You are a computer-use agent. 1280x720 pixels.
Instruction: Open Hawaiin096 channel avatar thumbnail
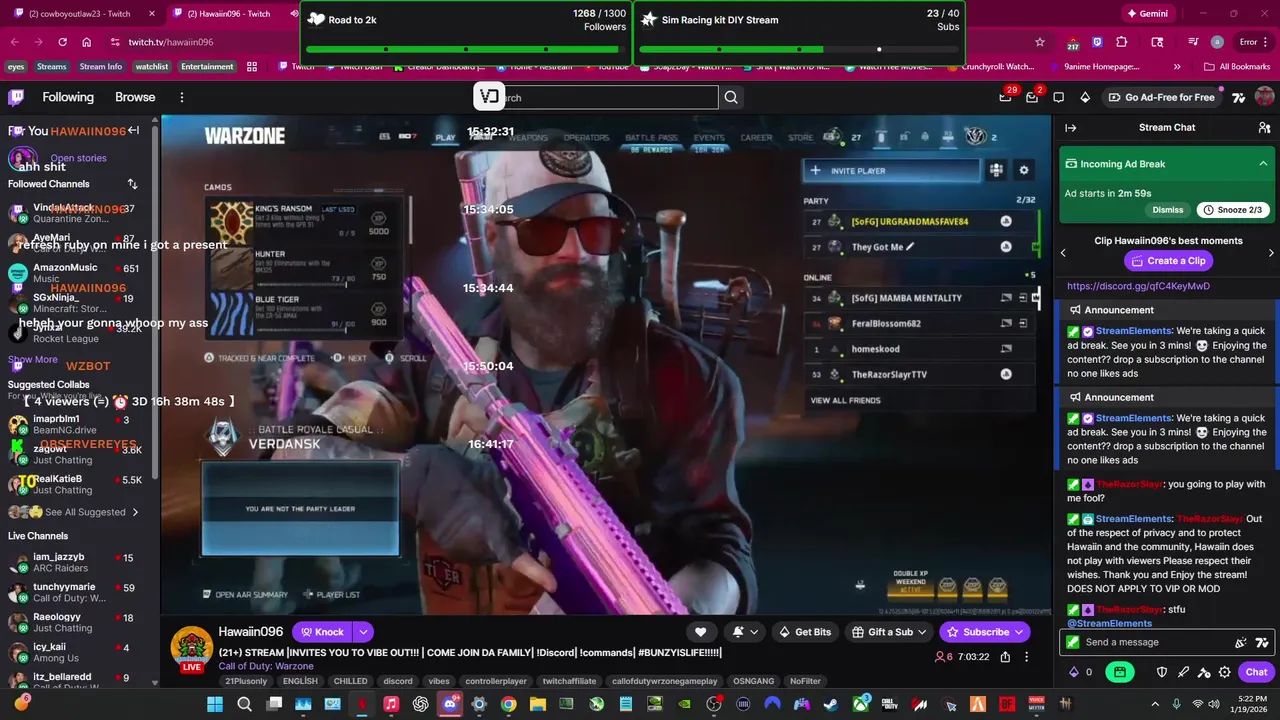click(190, 648)
